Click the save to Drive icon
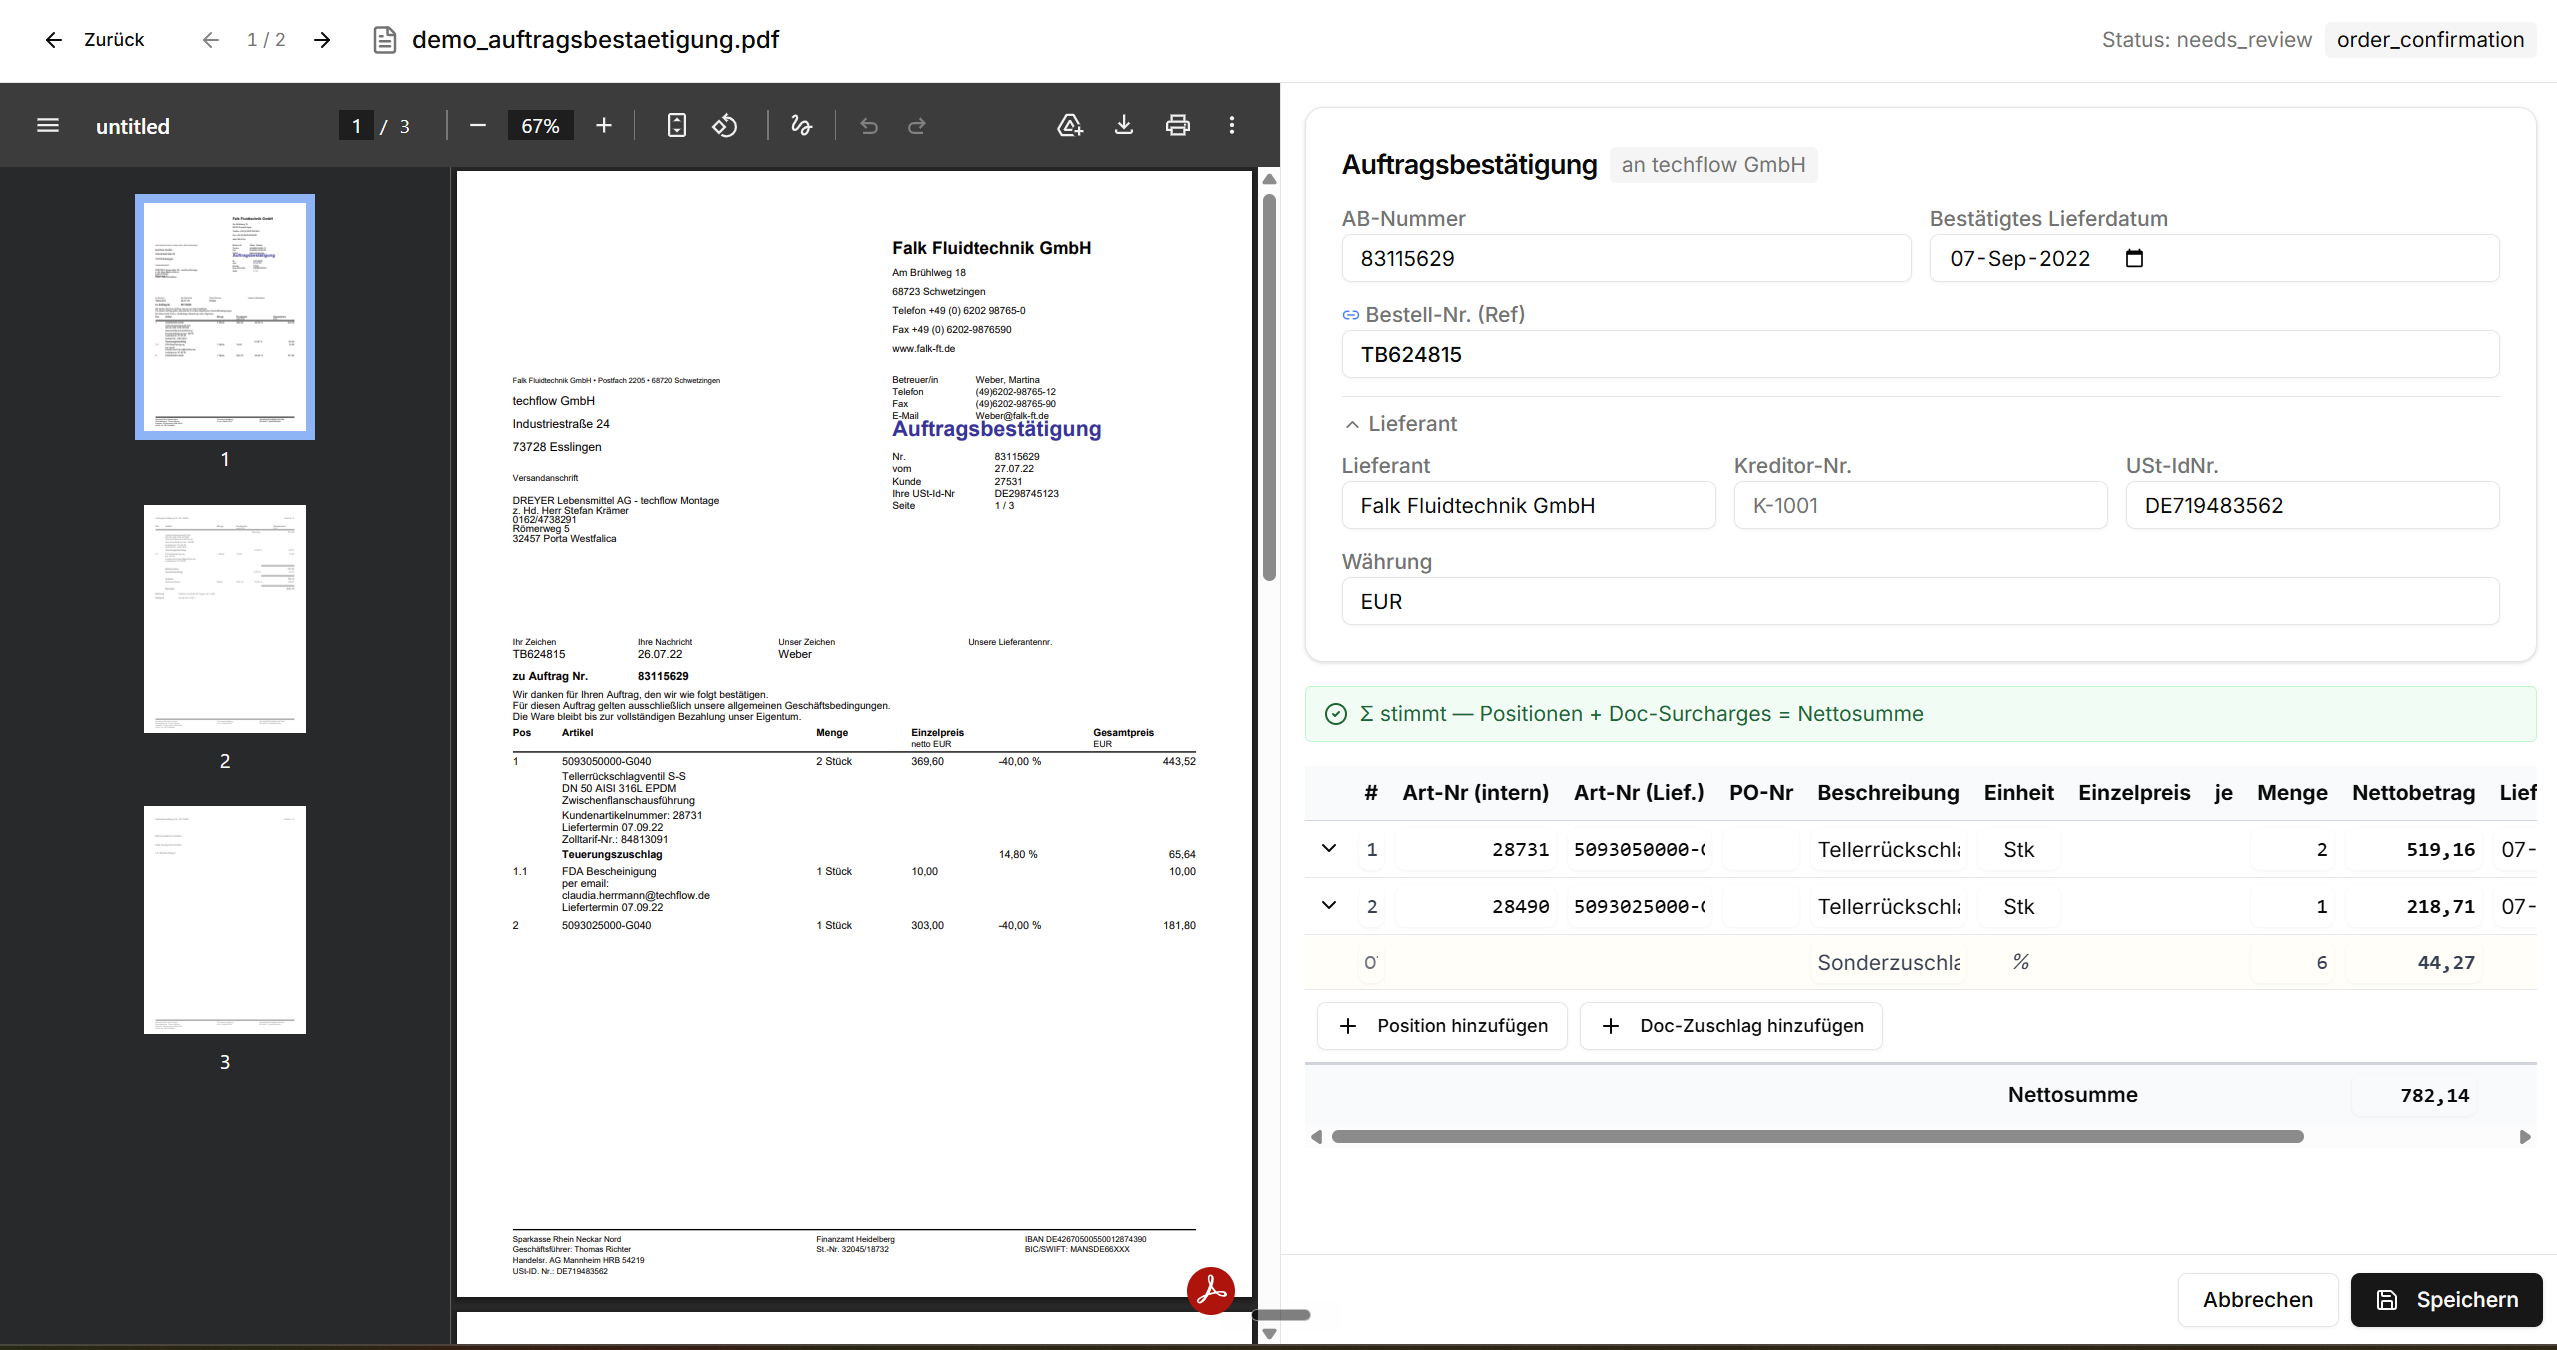 [x=1070, y=125]
